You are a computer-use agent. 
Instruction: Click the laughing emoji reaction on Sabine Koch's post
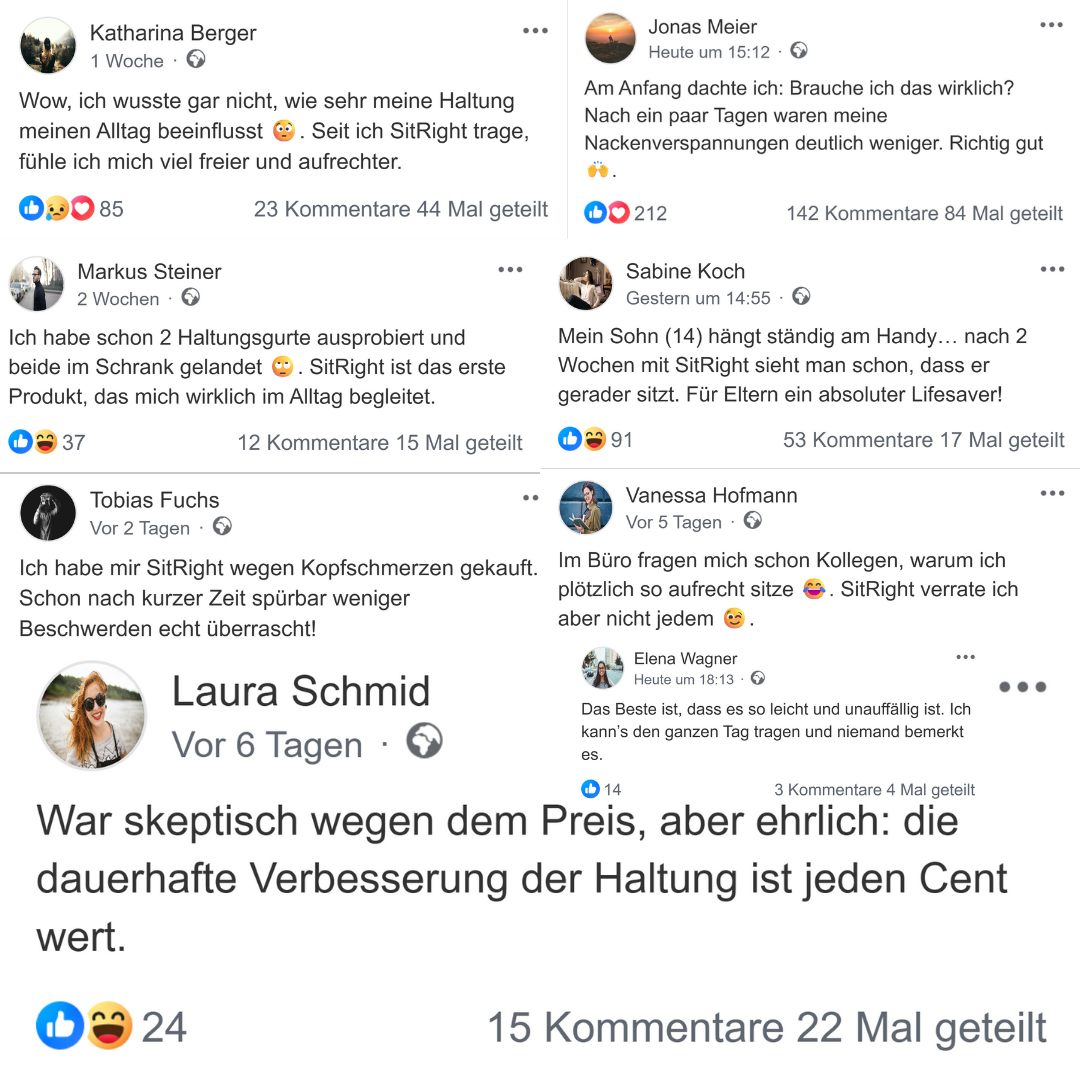tap(595, 439)
